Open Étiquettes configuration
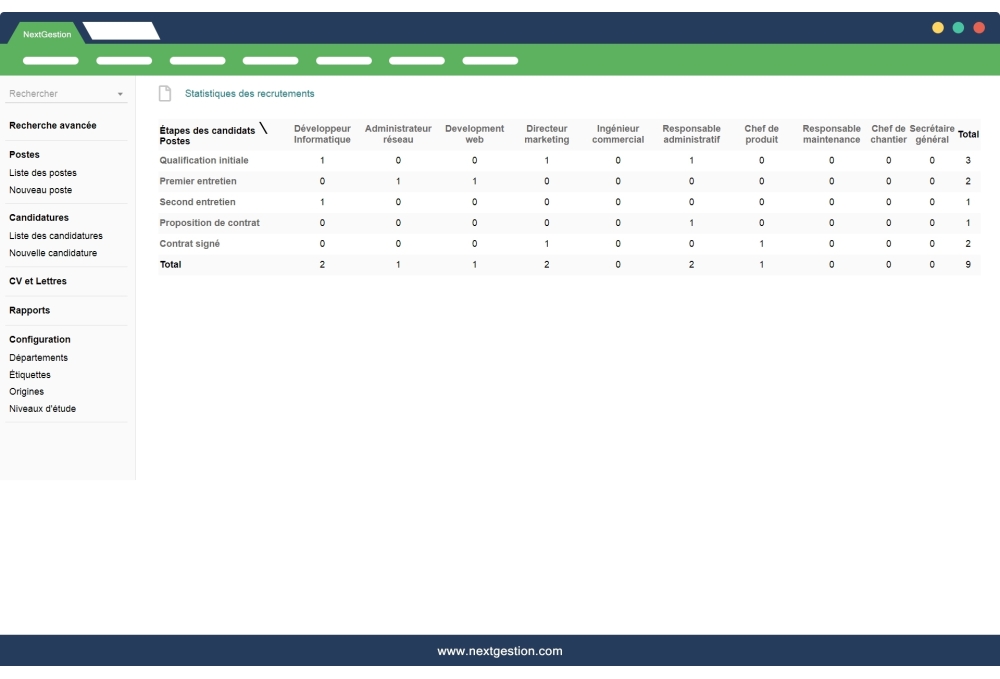Viewport: 1000px width, 679px height. point(28,374)
